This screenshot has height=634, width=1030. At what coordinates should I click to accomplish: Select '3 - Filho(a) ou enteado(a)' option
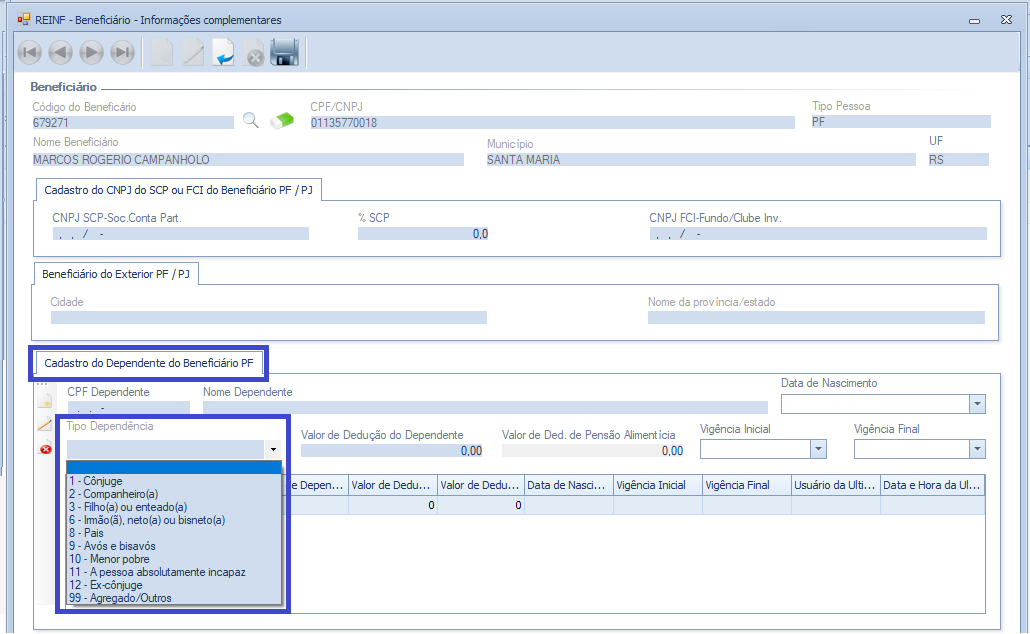click(x=128, y=507)
